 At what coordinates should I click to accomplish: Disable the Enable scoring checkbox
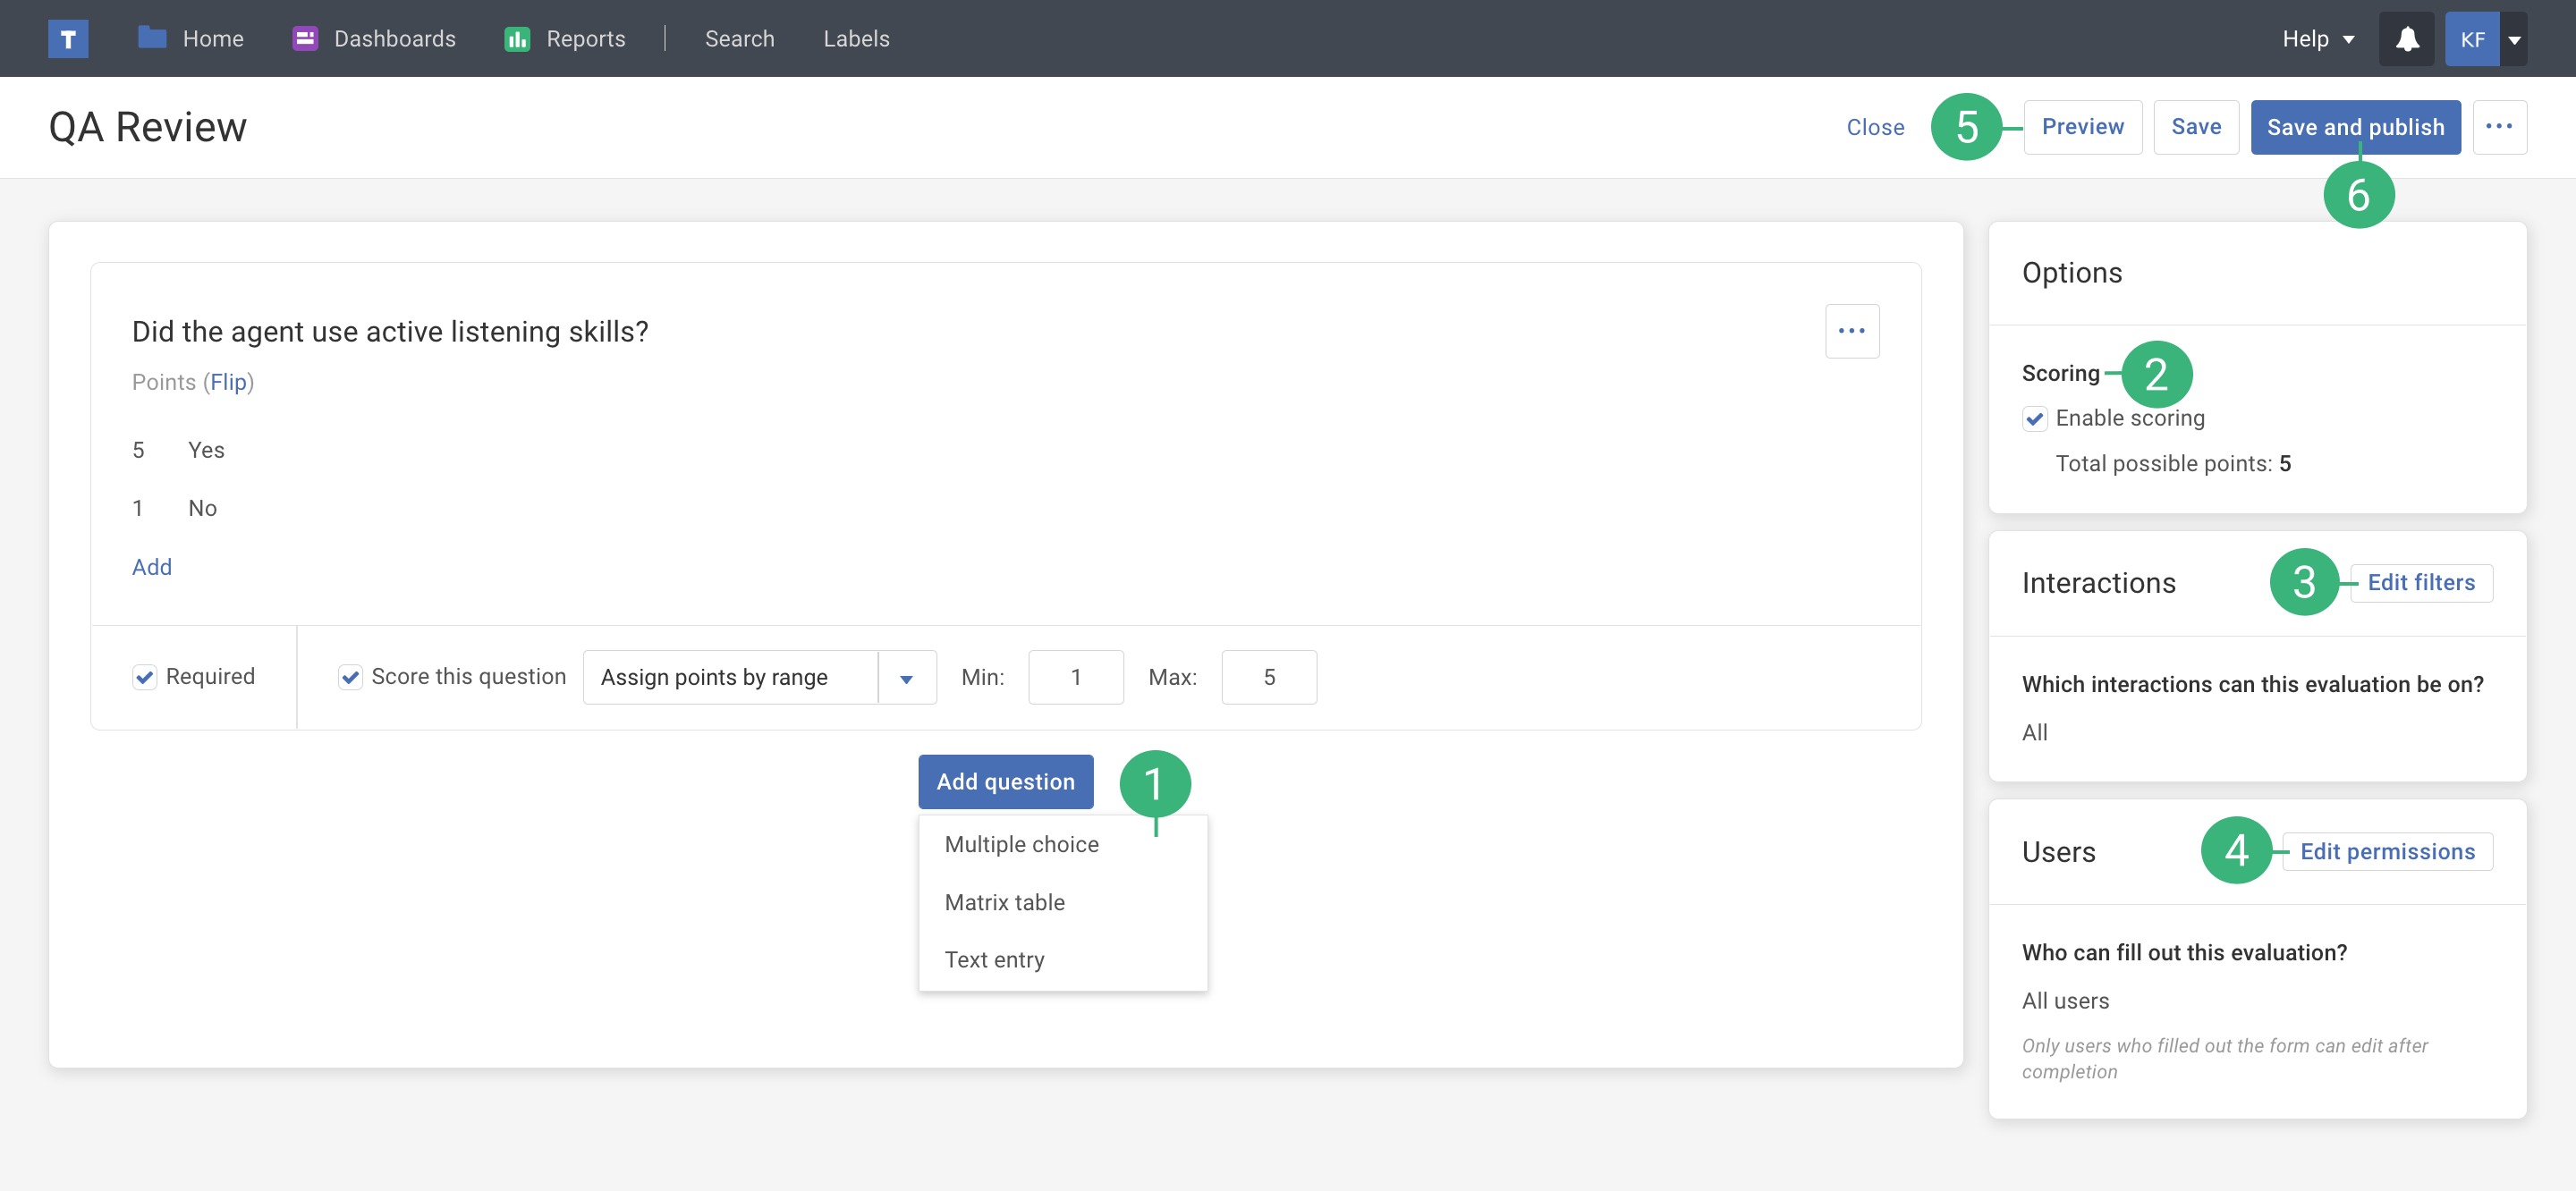pyautogui.click(x=2034, y=418)
